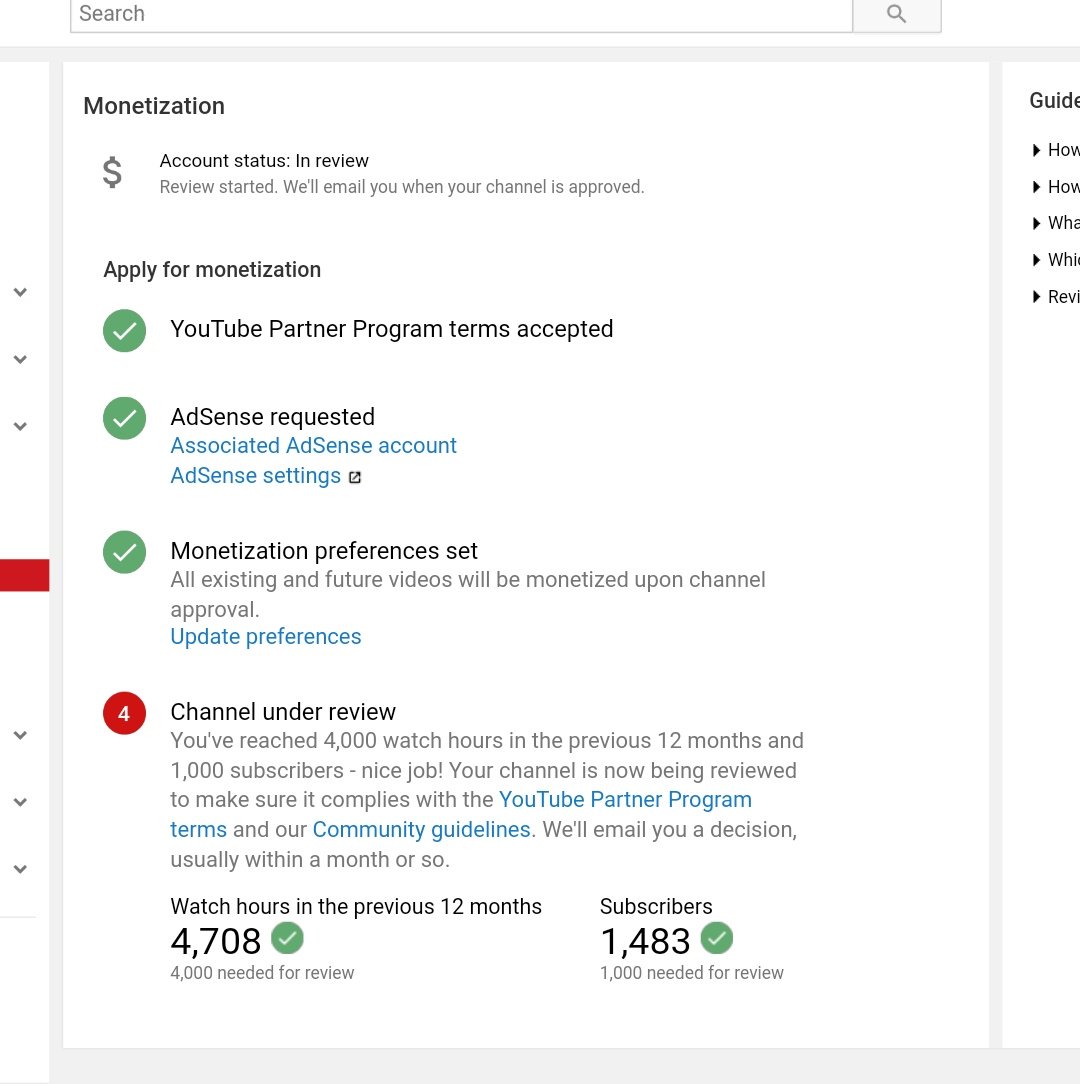Click the magnifier search button
The image size is (1080, 1084).
[896, 15]
